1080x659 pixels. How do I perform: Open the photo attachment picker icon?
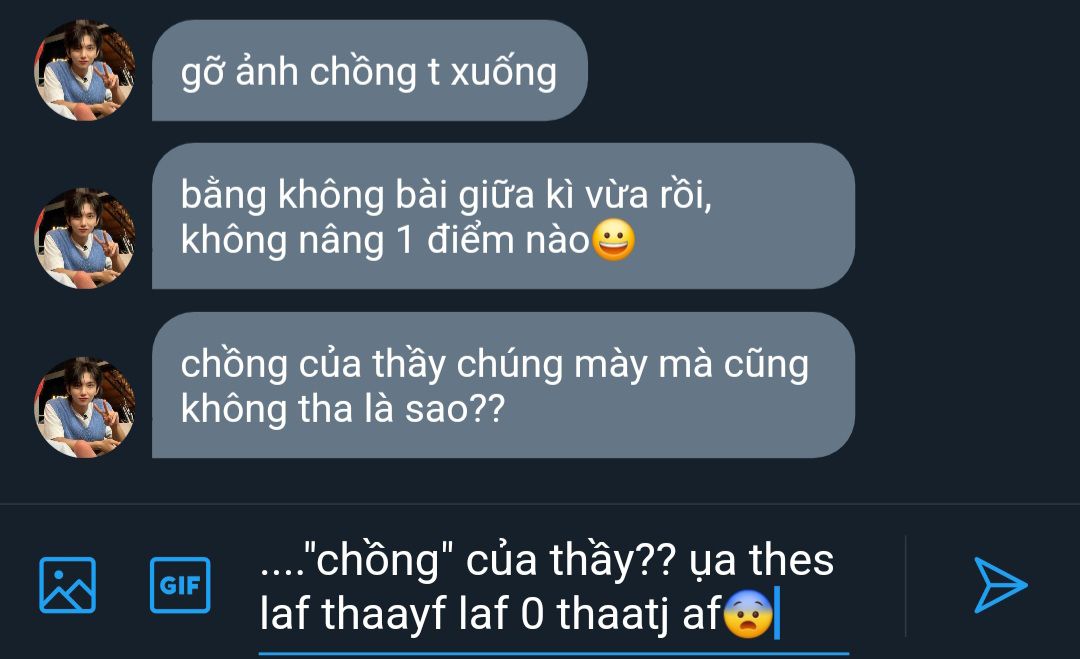click(68, 585)
